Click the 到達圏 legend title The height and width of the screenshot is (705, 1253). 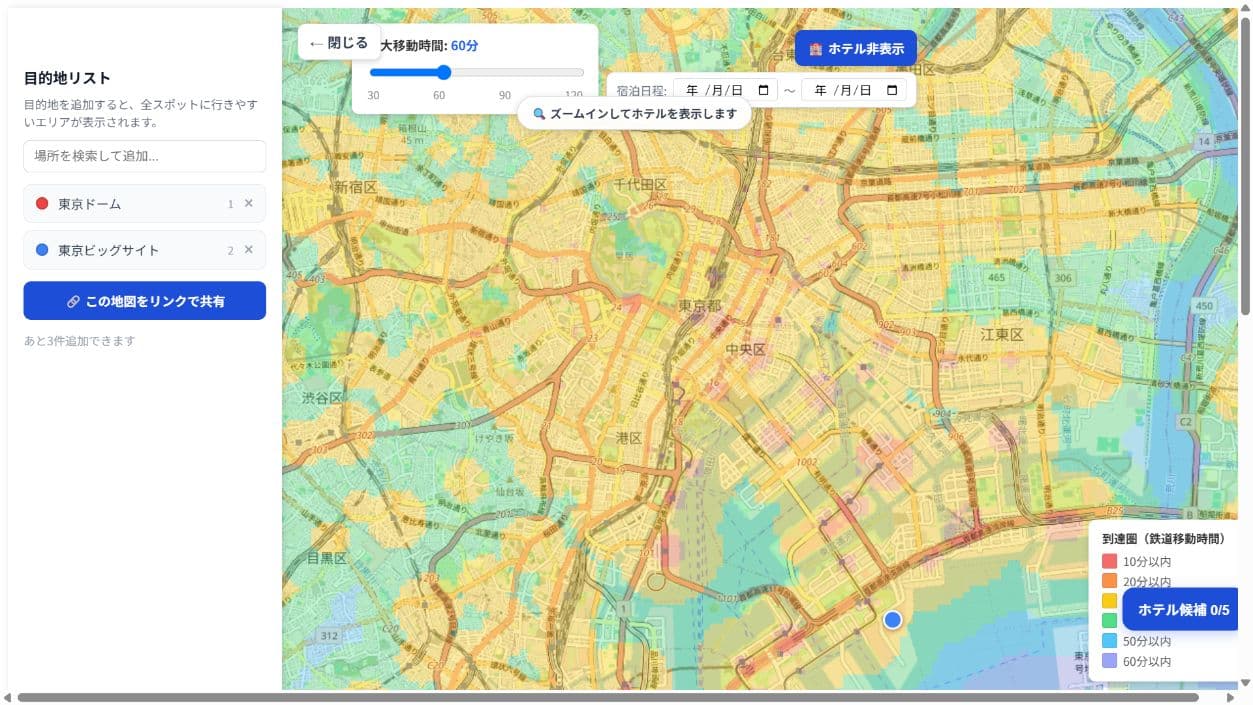[x=1163, y=538]
